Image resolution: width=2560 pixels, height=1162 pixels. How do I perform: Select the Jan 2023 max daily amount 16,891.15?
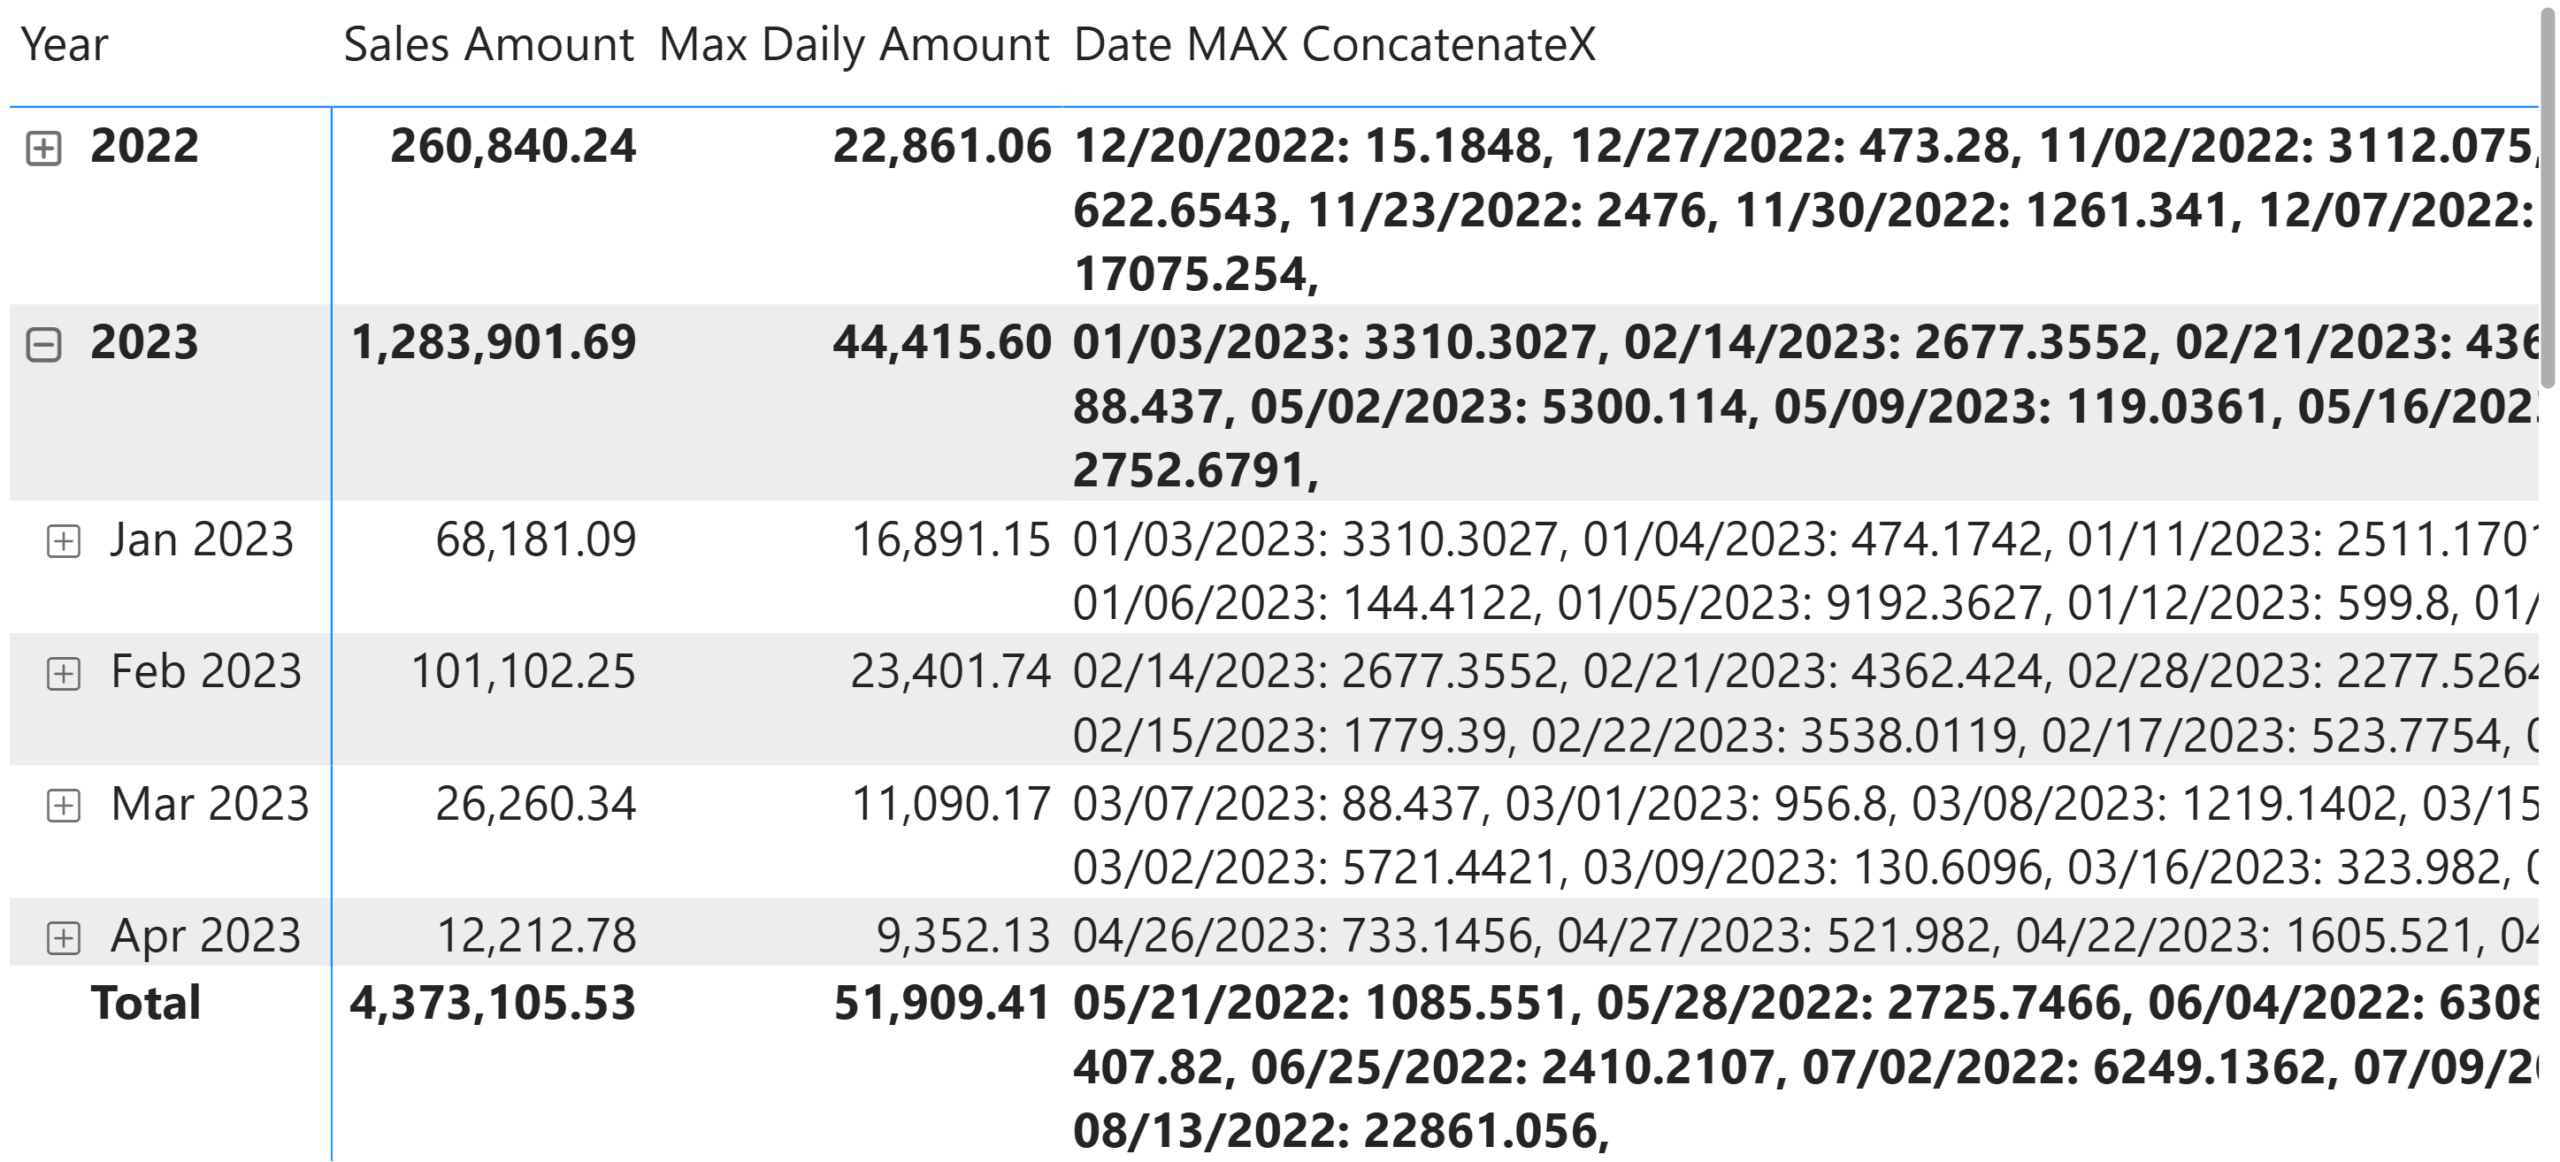click(x=950, y=540)
